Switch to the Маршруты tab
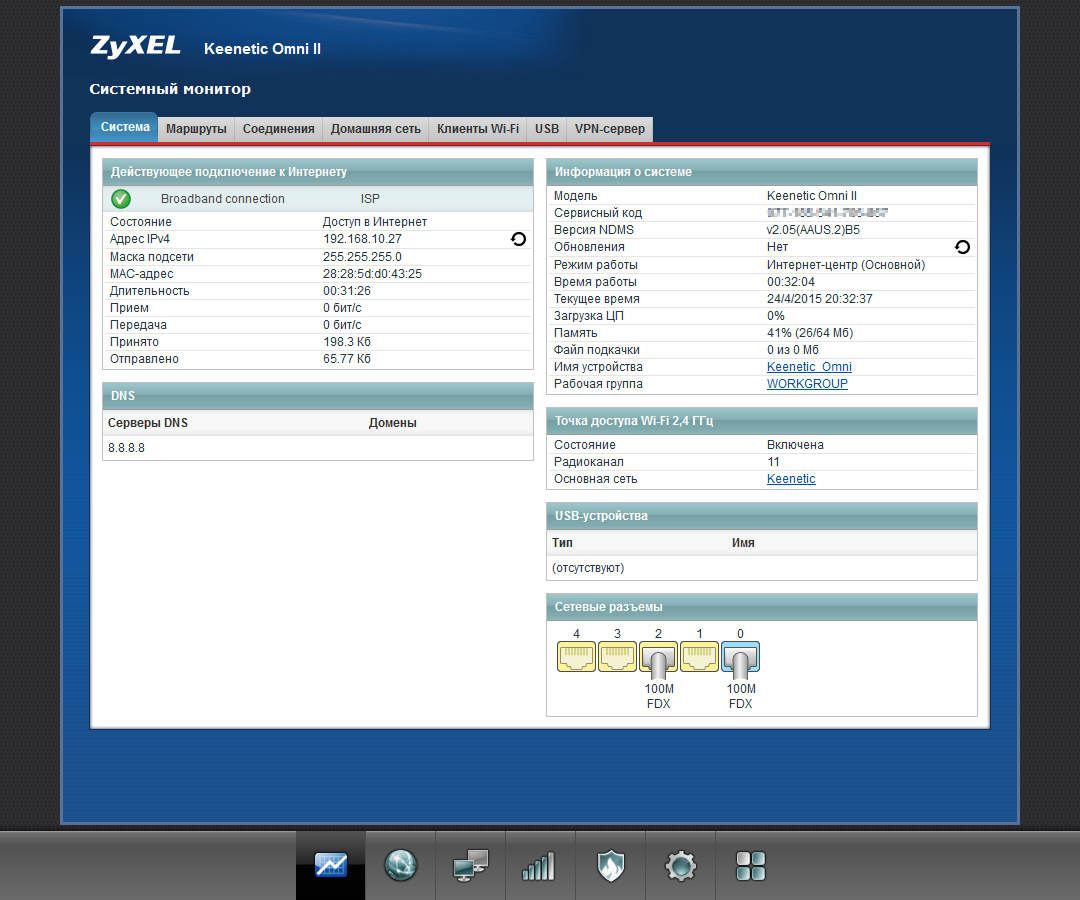Screen dimensions: 1080x900 (196, 129)
